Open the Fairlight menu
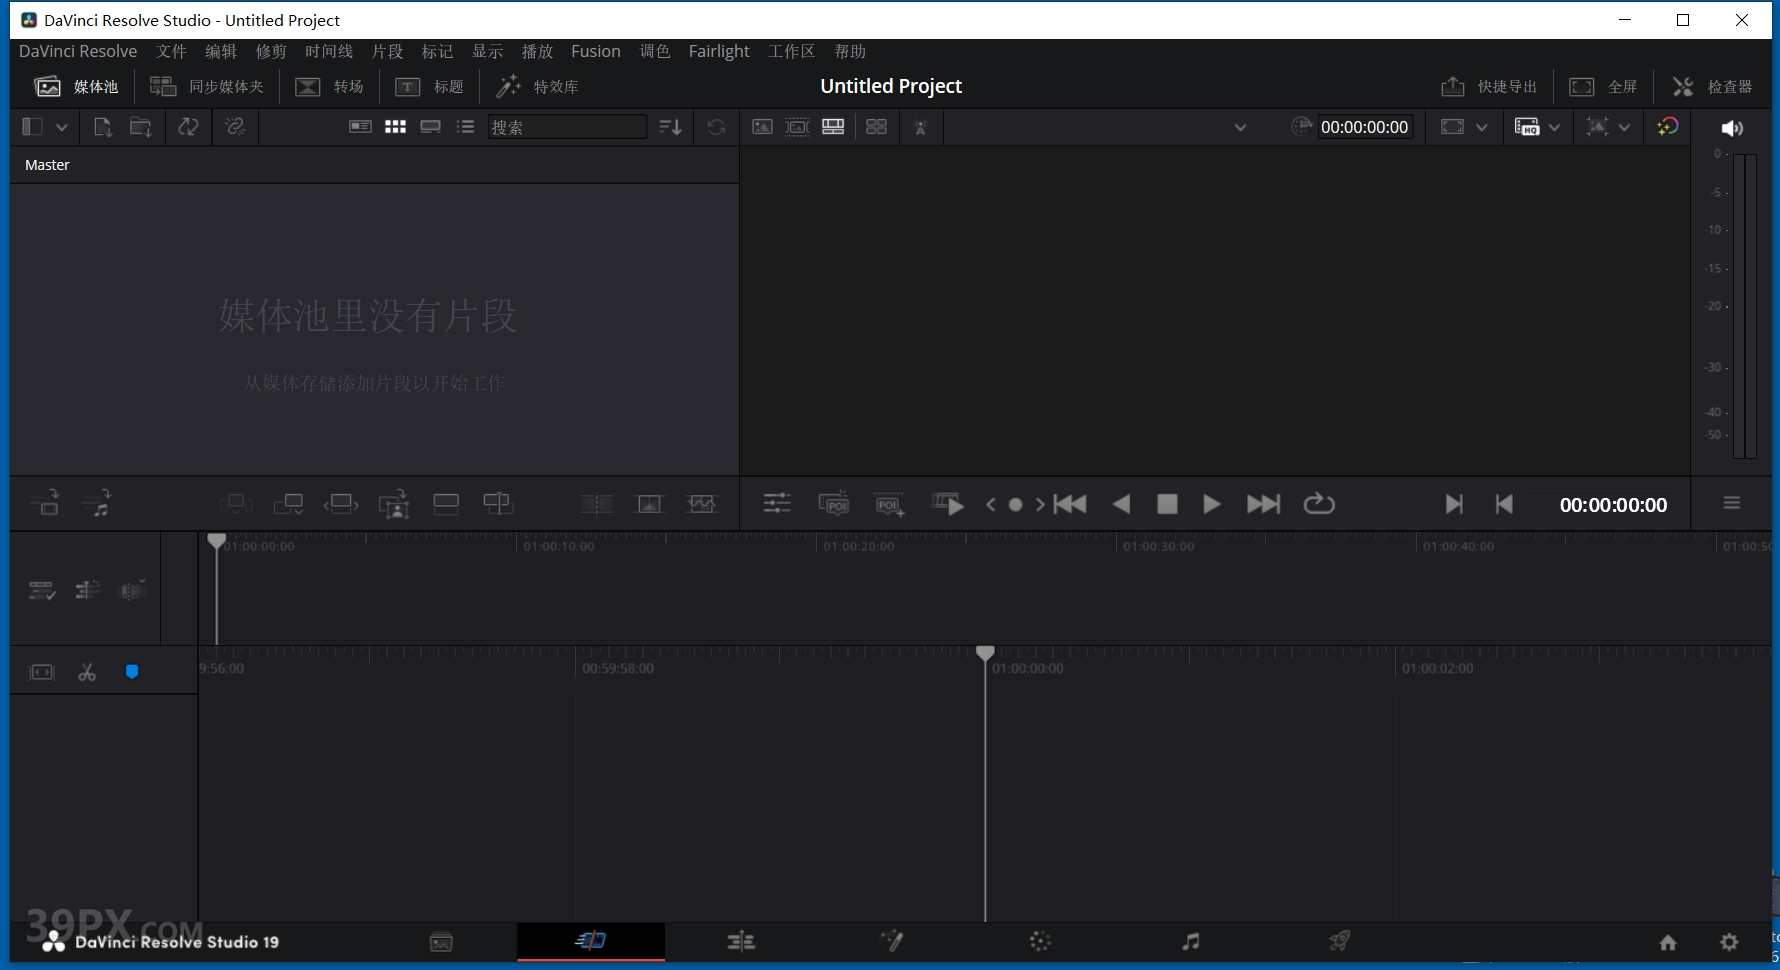This screenshot has height=970, width=1780. coord(719,51)
